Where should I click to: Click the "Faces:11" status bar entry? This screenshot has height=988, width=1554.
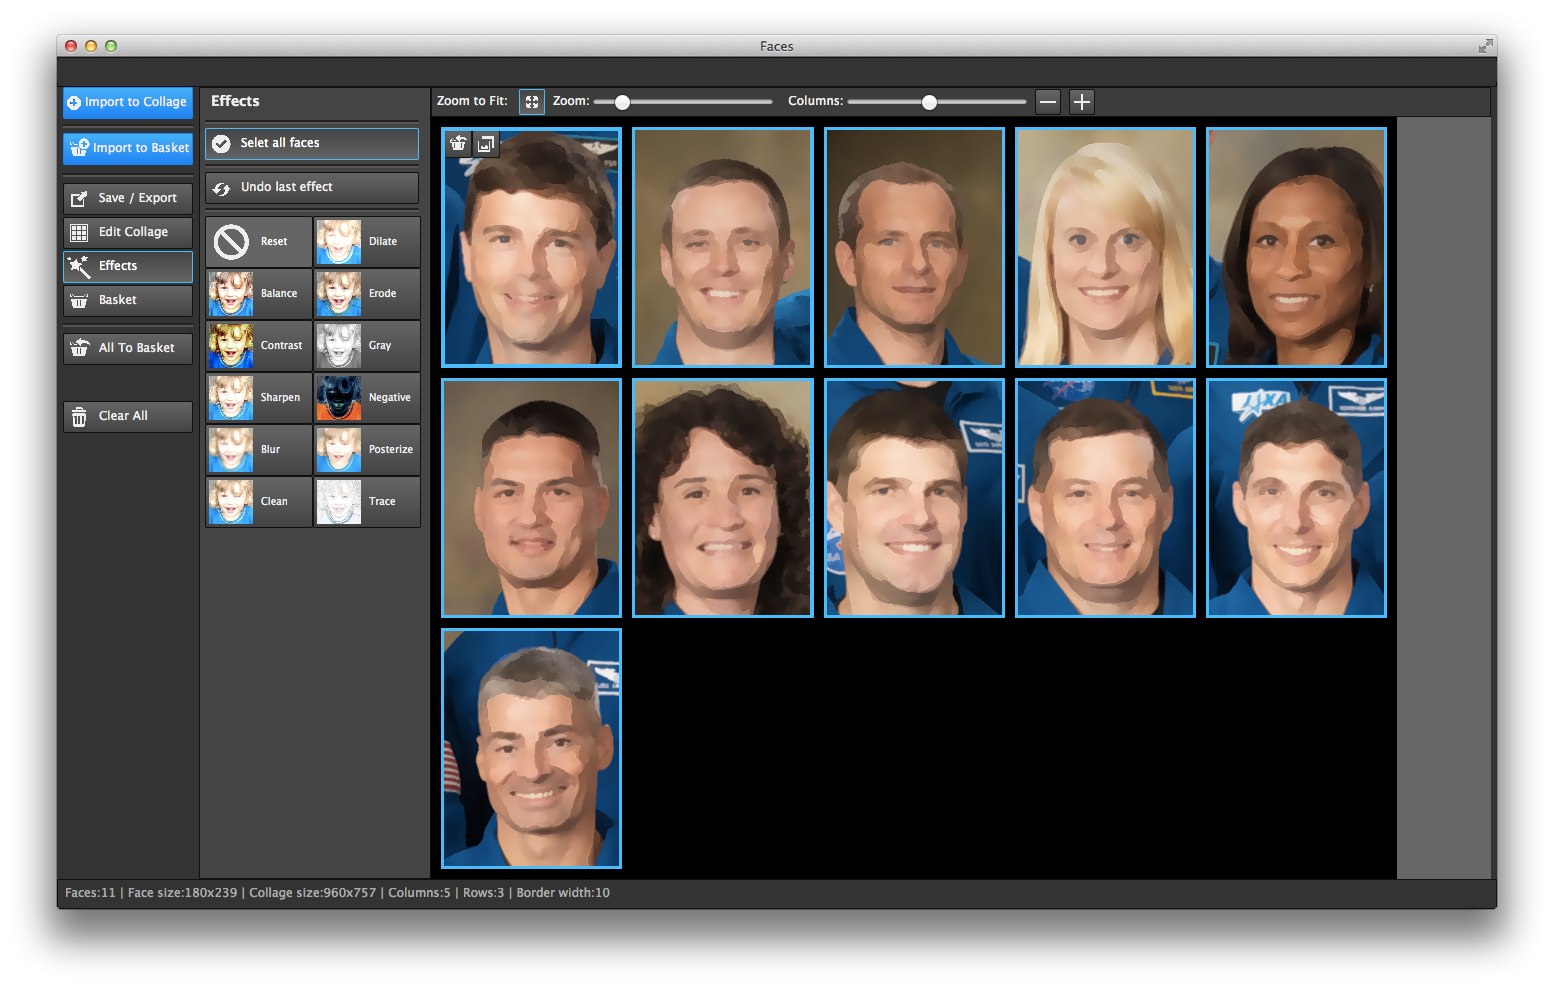pos(90,893)
